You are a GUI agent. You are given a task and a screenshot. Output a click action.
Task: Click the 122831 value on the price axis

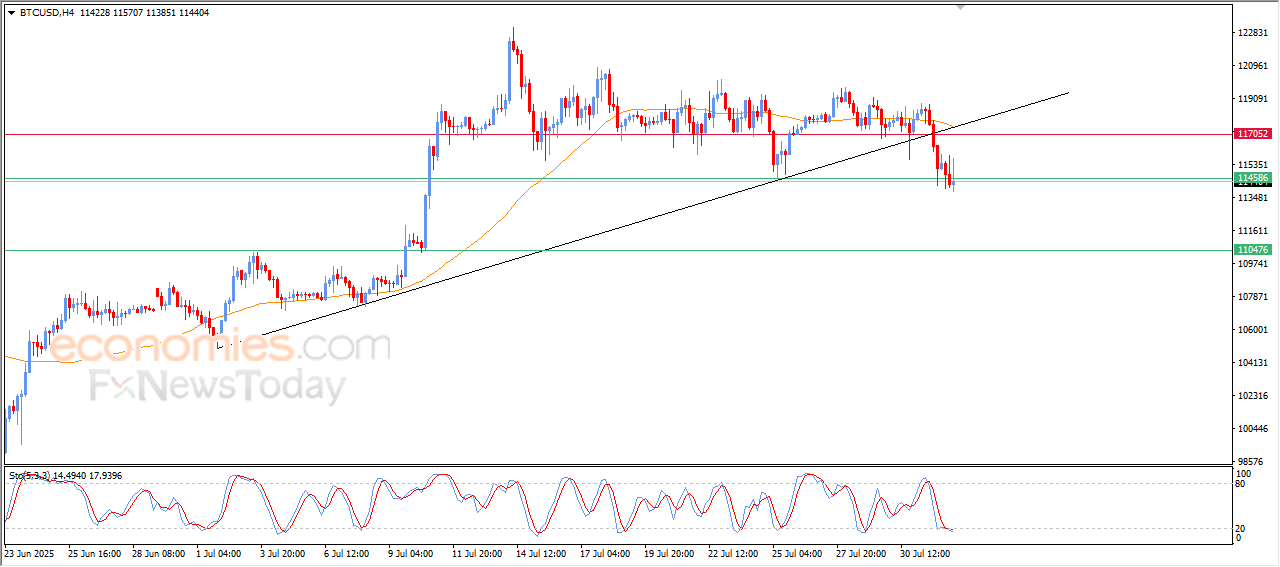pos(1253,33)
